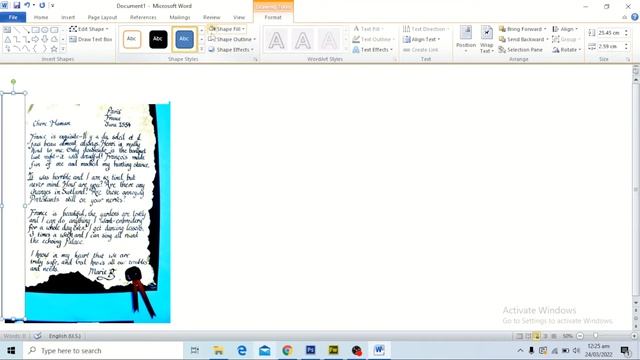Click the Wrap Text button
Viewport: 640px width, 360px height.
(487, 39)
